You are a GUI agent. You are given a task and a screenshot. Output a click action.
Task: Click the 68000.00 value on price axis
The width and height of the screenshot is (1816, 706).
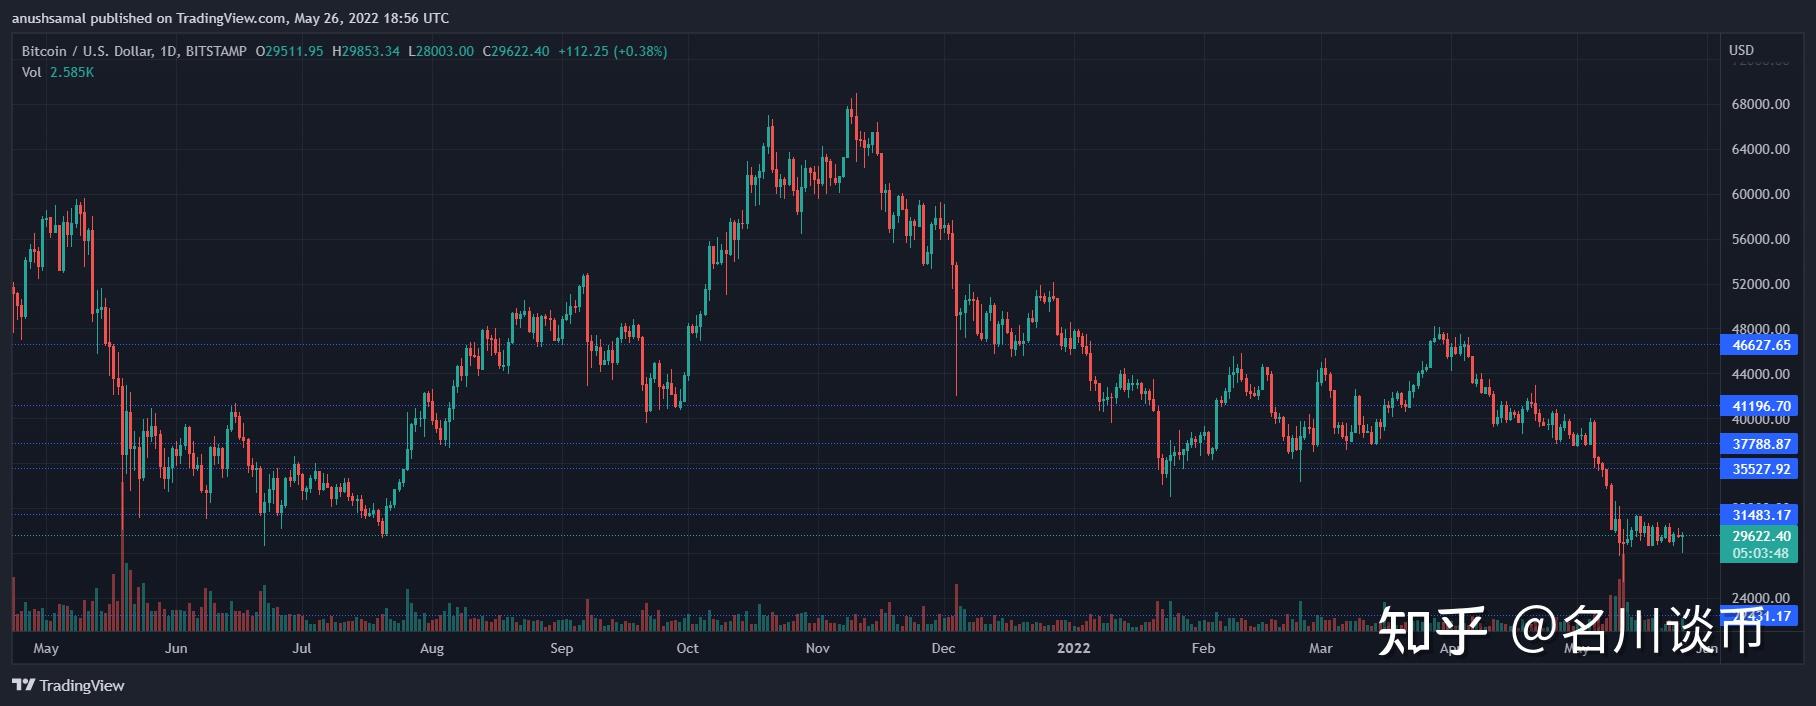pos(1760,105)
